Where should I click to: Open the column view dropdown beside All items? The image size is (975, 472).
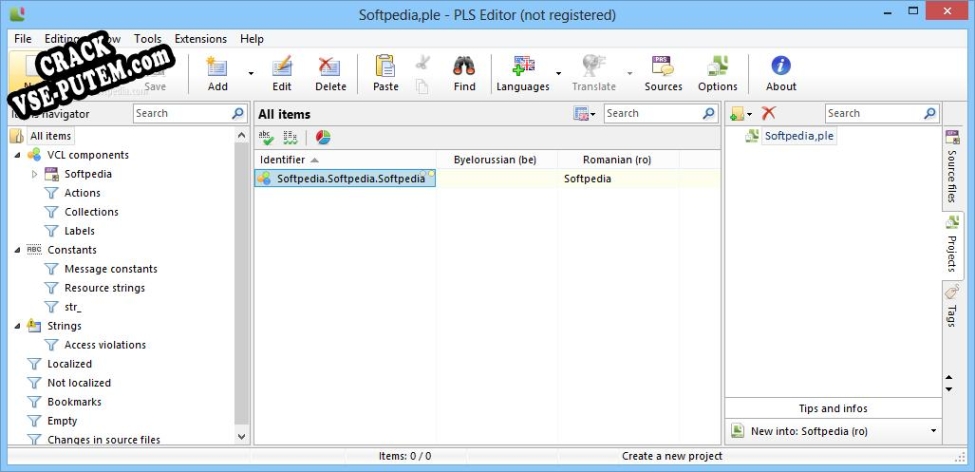click(585, 114)
